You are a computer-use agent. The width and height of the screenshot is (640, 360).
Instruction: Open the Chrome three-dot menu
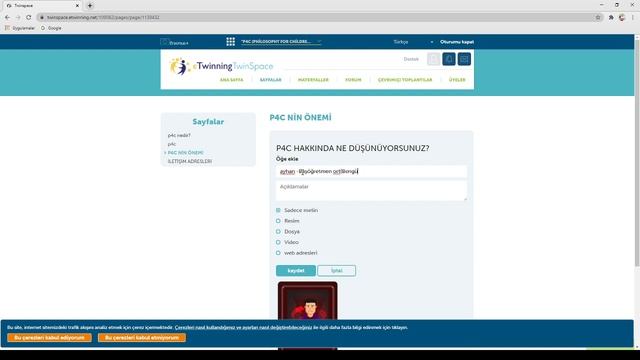pyautogui.click(x=633, y=17)
